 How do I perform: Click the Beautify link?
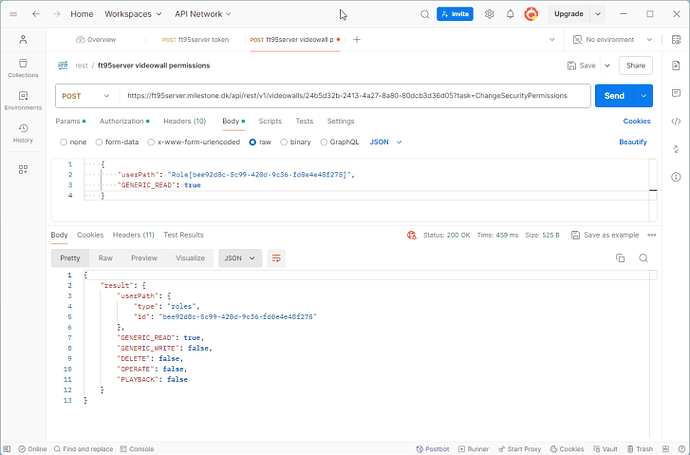(x=632, y=142)
